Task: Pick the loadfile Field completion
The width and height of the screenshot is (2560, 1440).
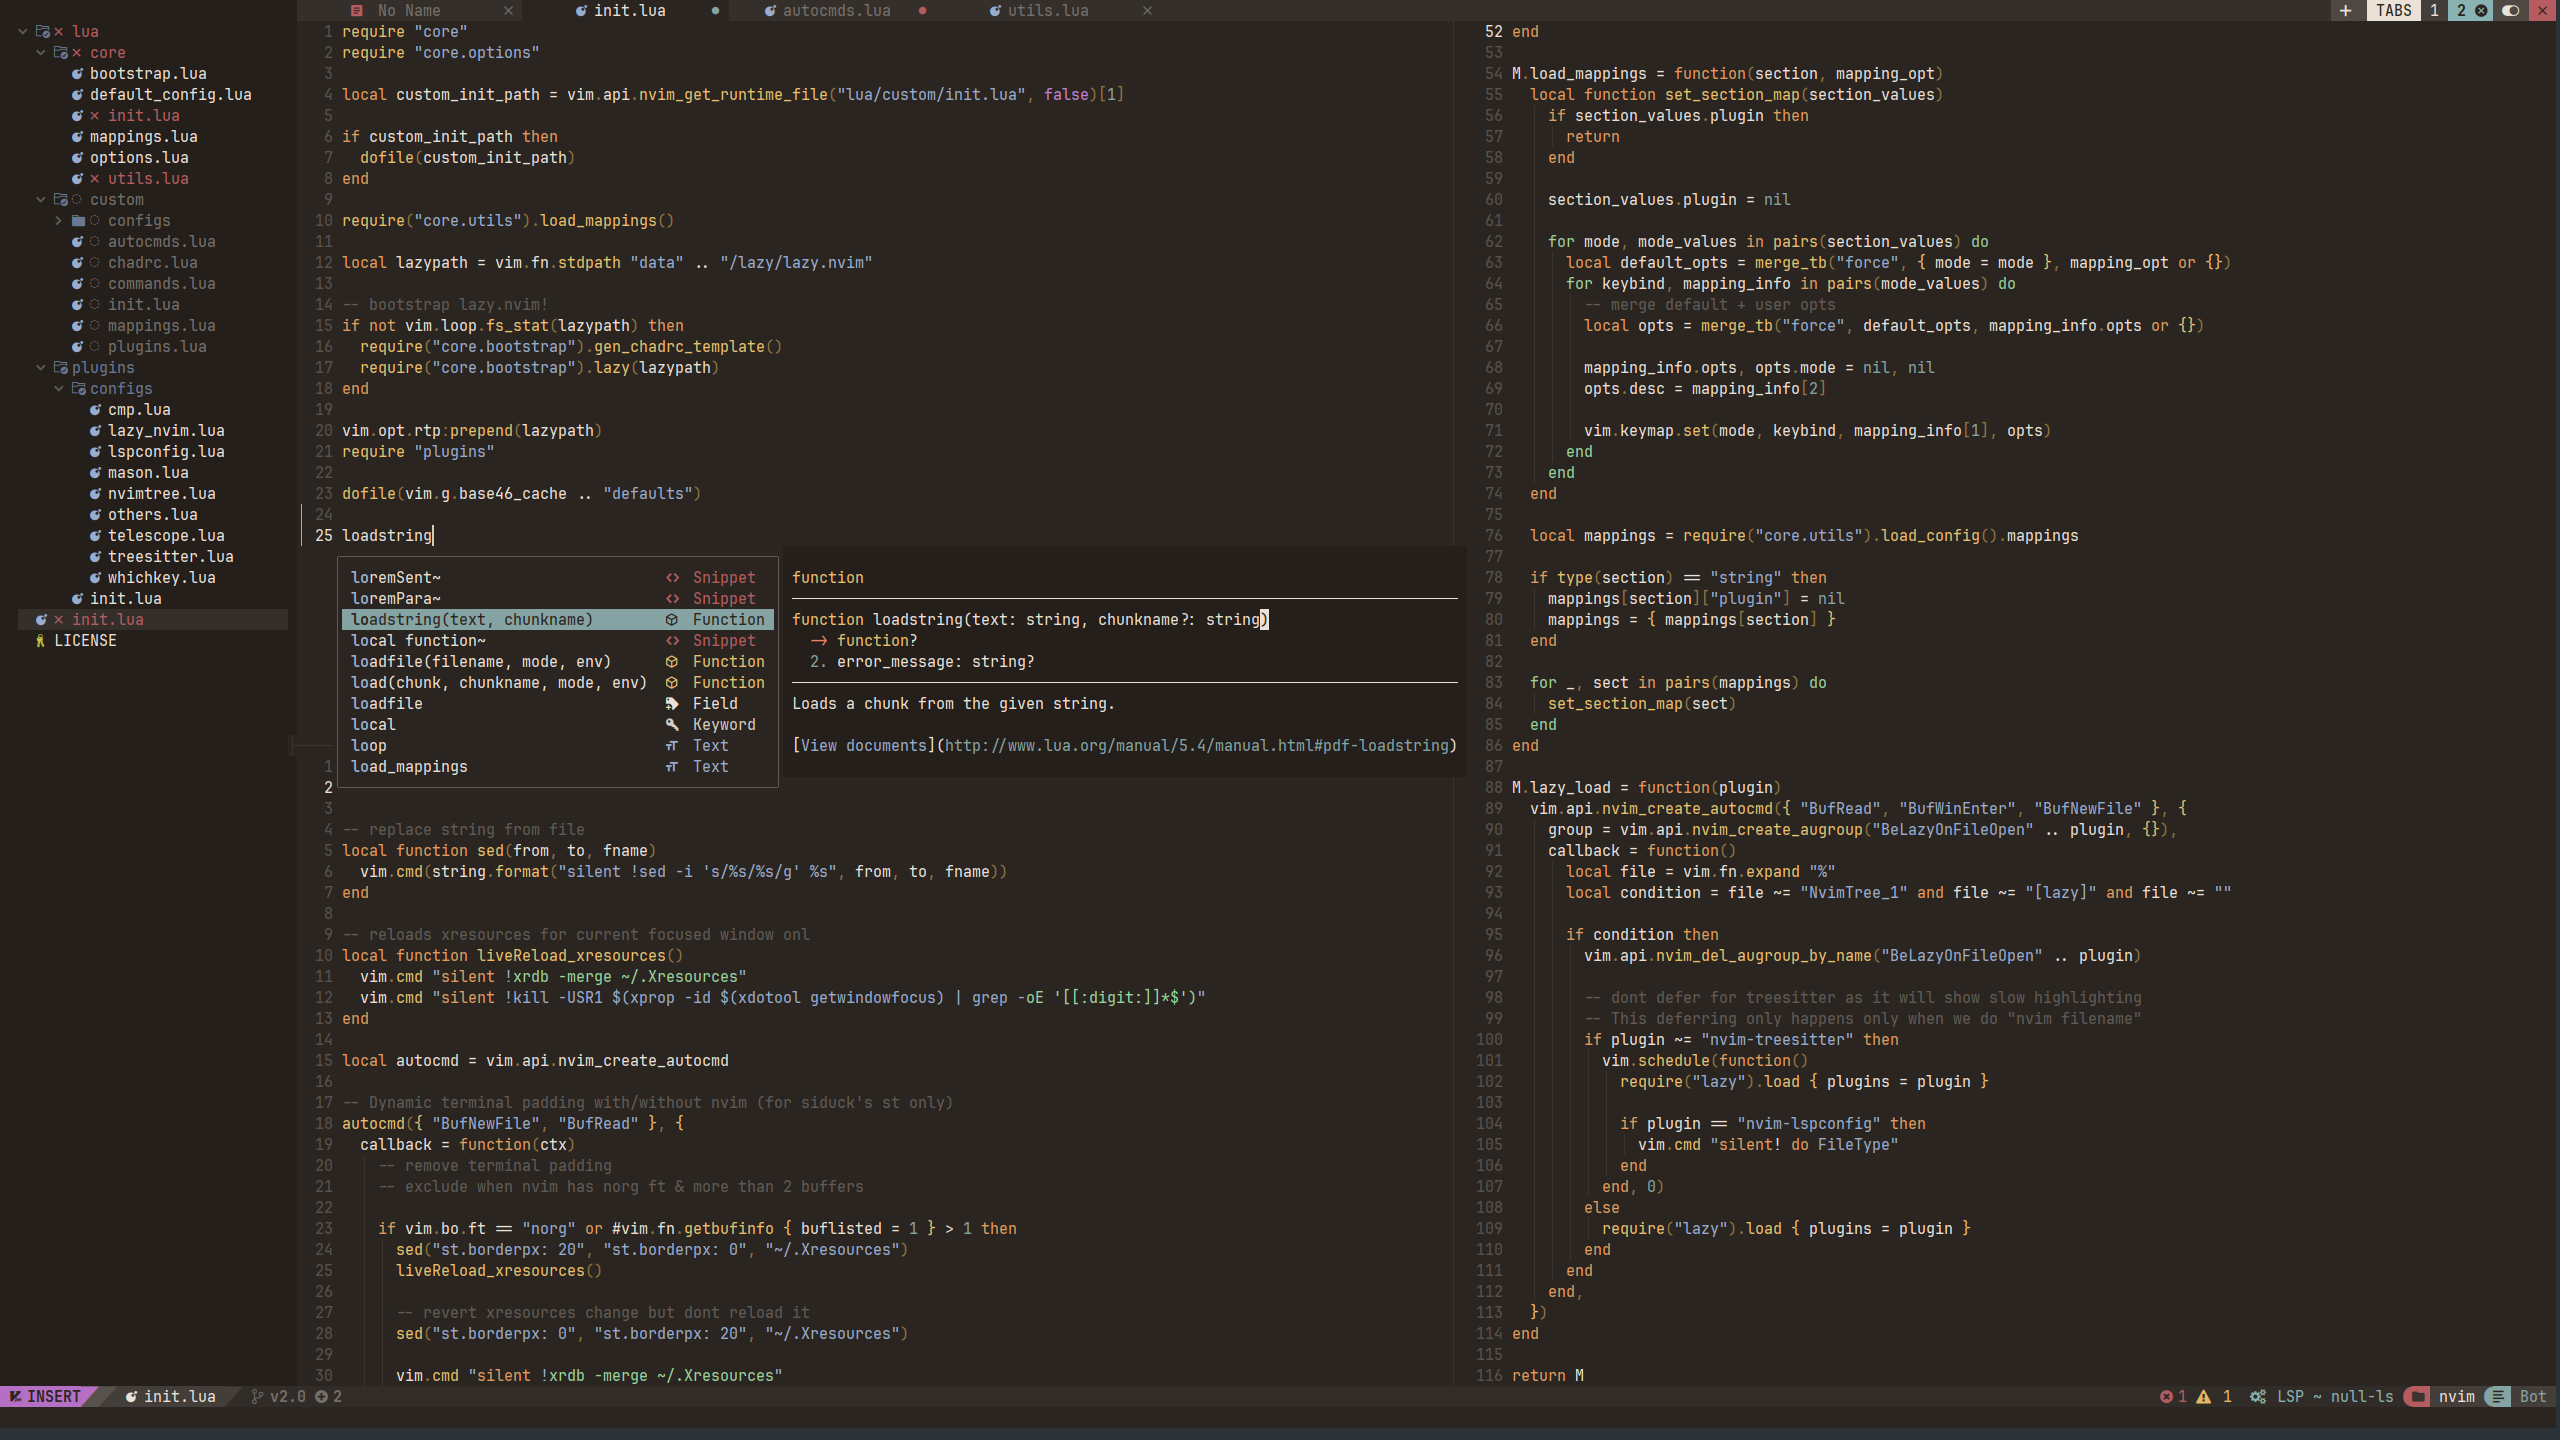Action: pos(558,703)
